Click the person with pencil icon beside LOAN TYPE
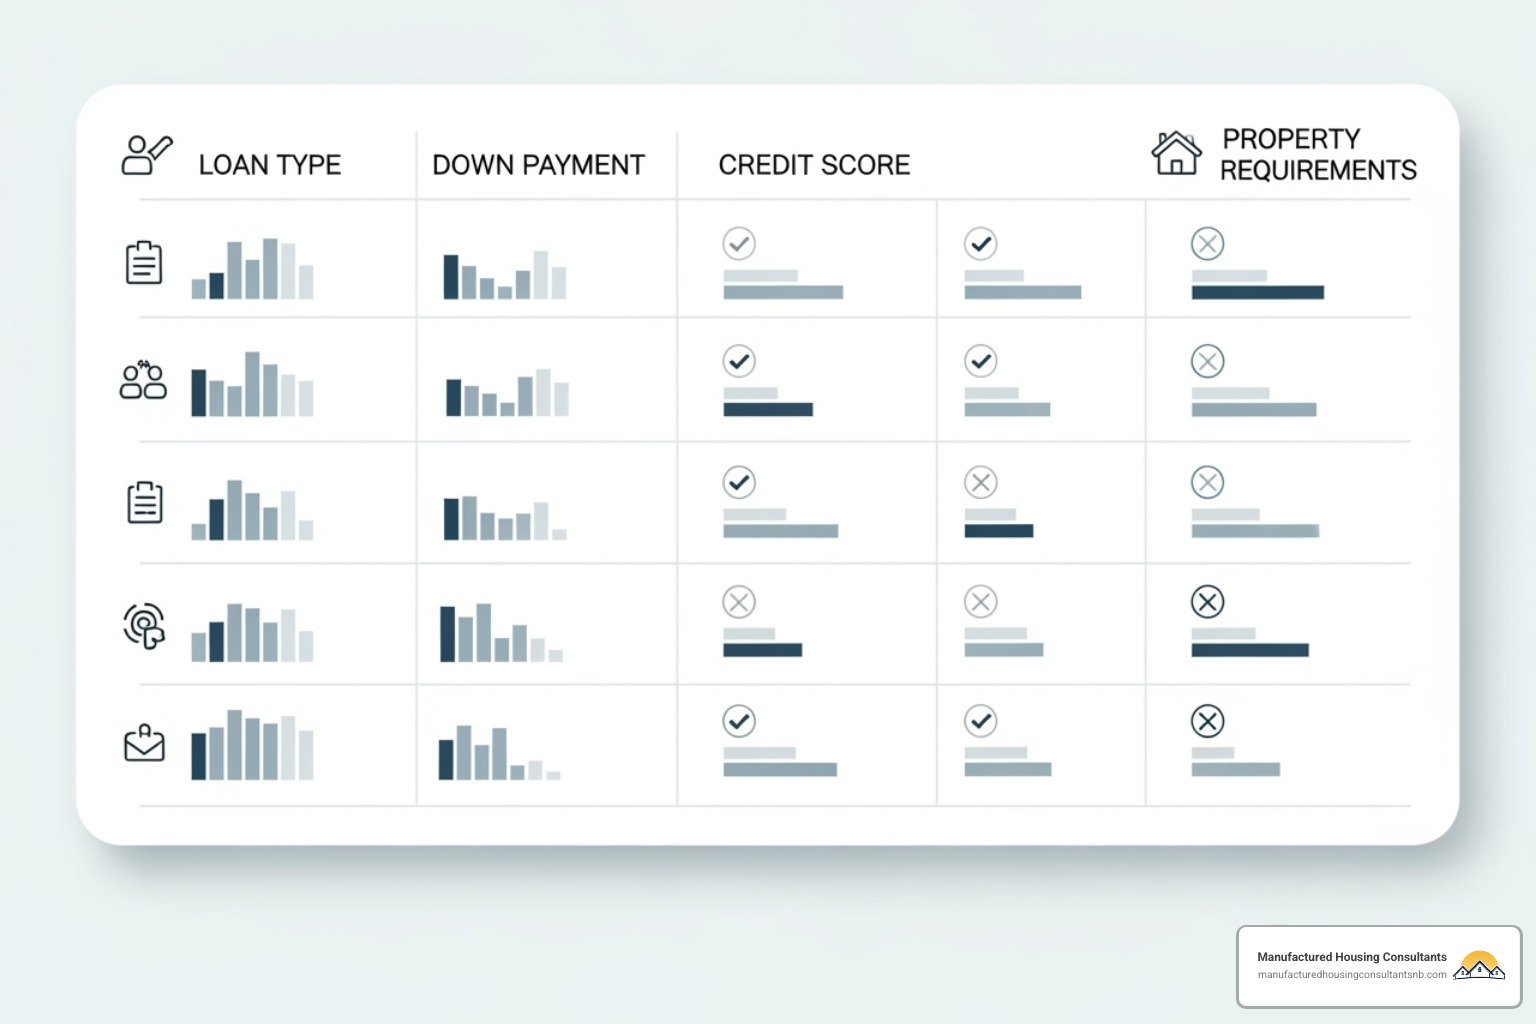Viewport: 1536px width, 1024px height. (x=147, y=155)
